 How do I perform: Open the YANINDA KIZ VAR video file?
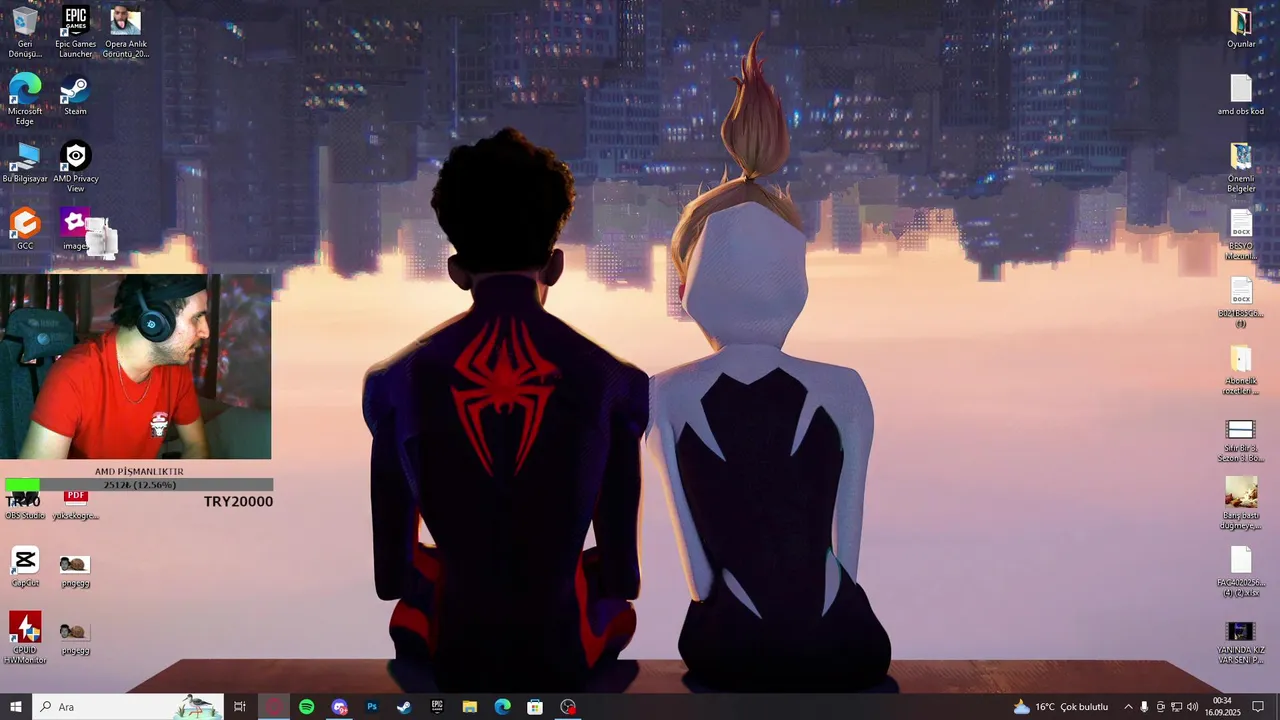[1241, 642]
